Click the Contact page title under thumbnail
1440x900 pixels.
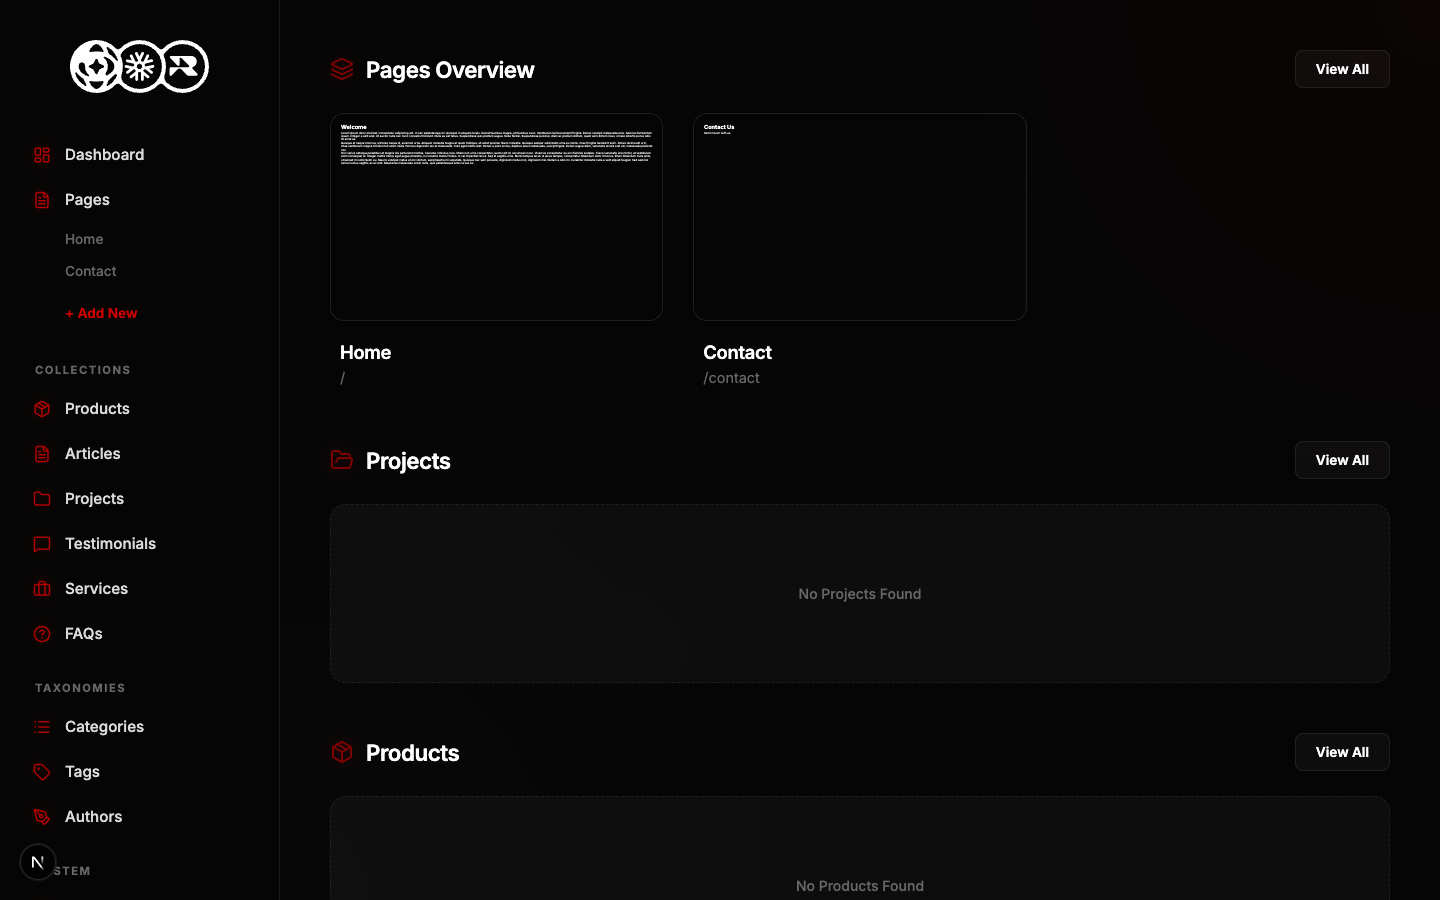tap(737, 352)
